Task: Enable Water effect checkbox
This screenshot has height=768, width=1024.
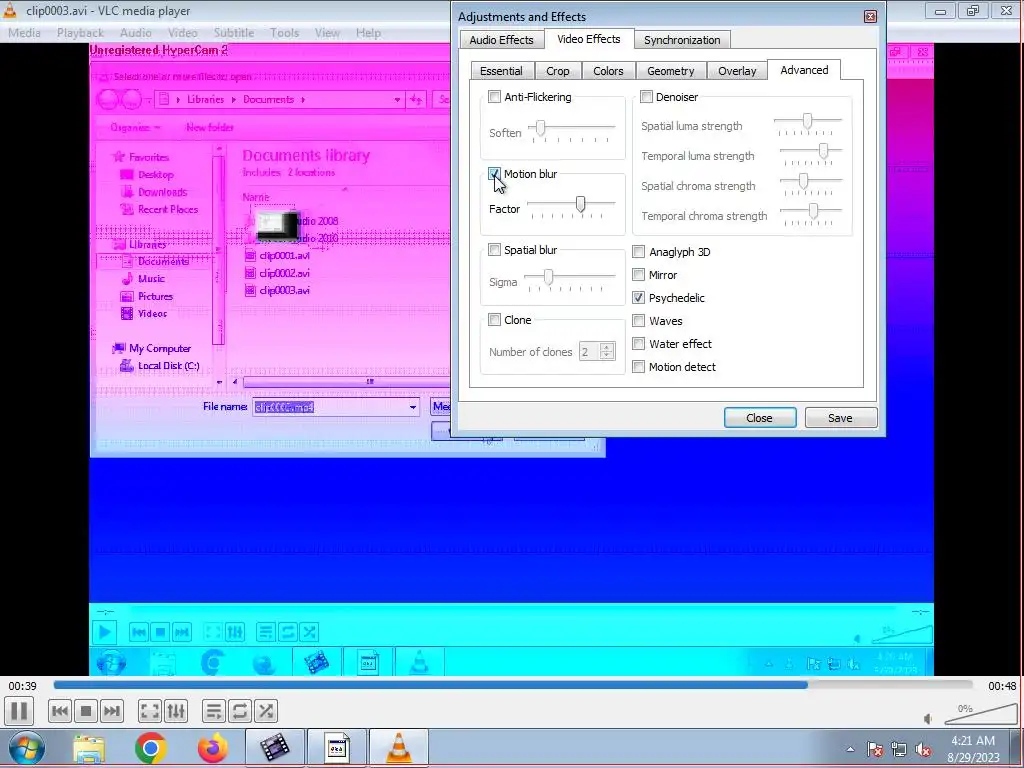Action: point(639,344)
